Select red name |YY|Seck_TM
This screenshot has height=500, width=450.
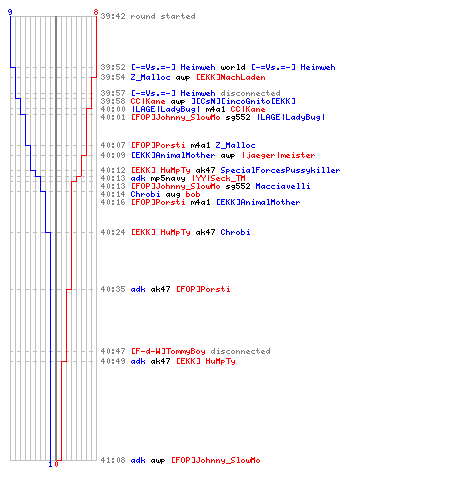(x=218, y=178)
